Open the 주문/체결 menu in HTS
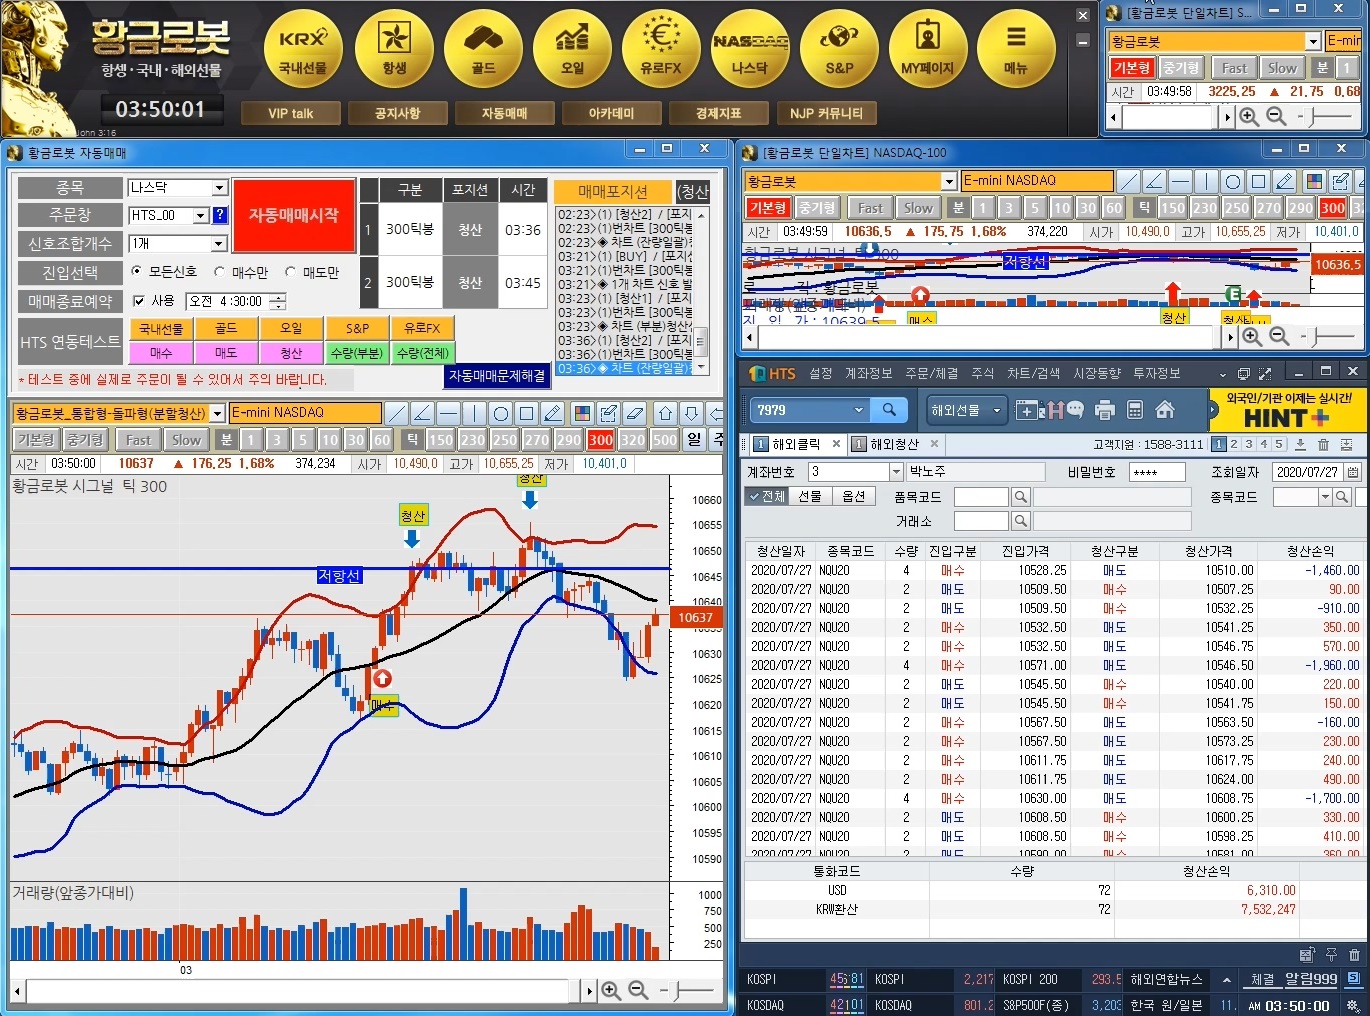 pyautogui.click(x=931, y=373)
